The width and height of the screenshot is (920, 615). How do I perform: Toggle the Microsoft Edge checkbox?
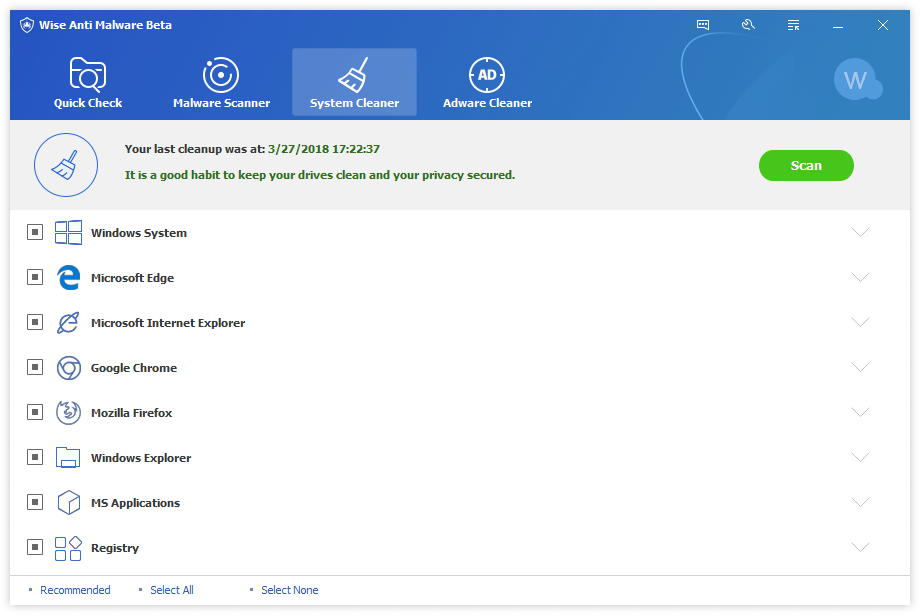pos(35,277)
